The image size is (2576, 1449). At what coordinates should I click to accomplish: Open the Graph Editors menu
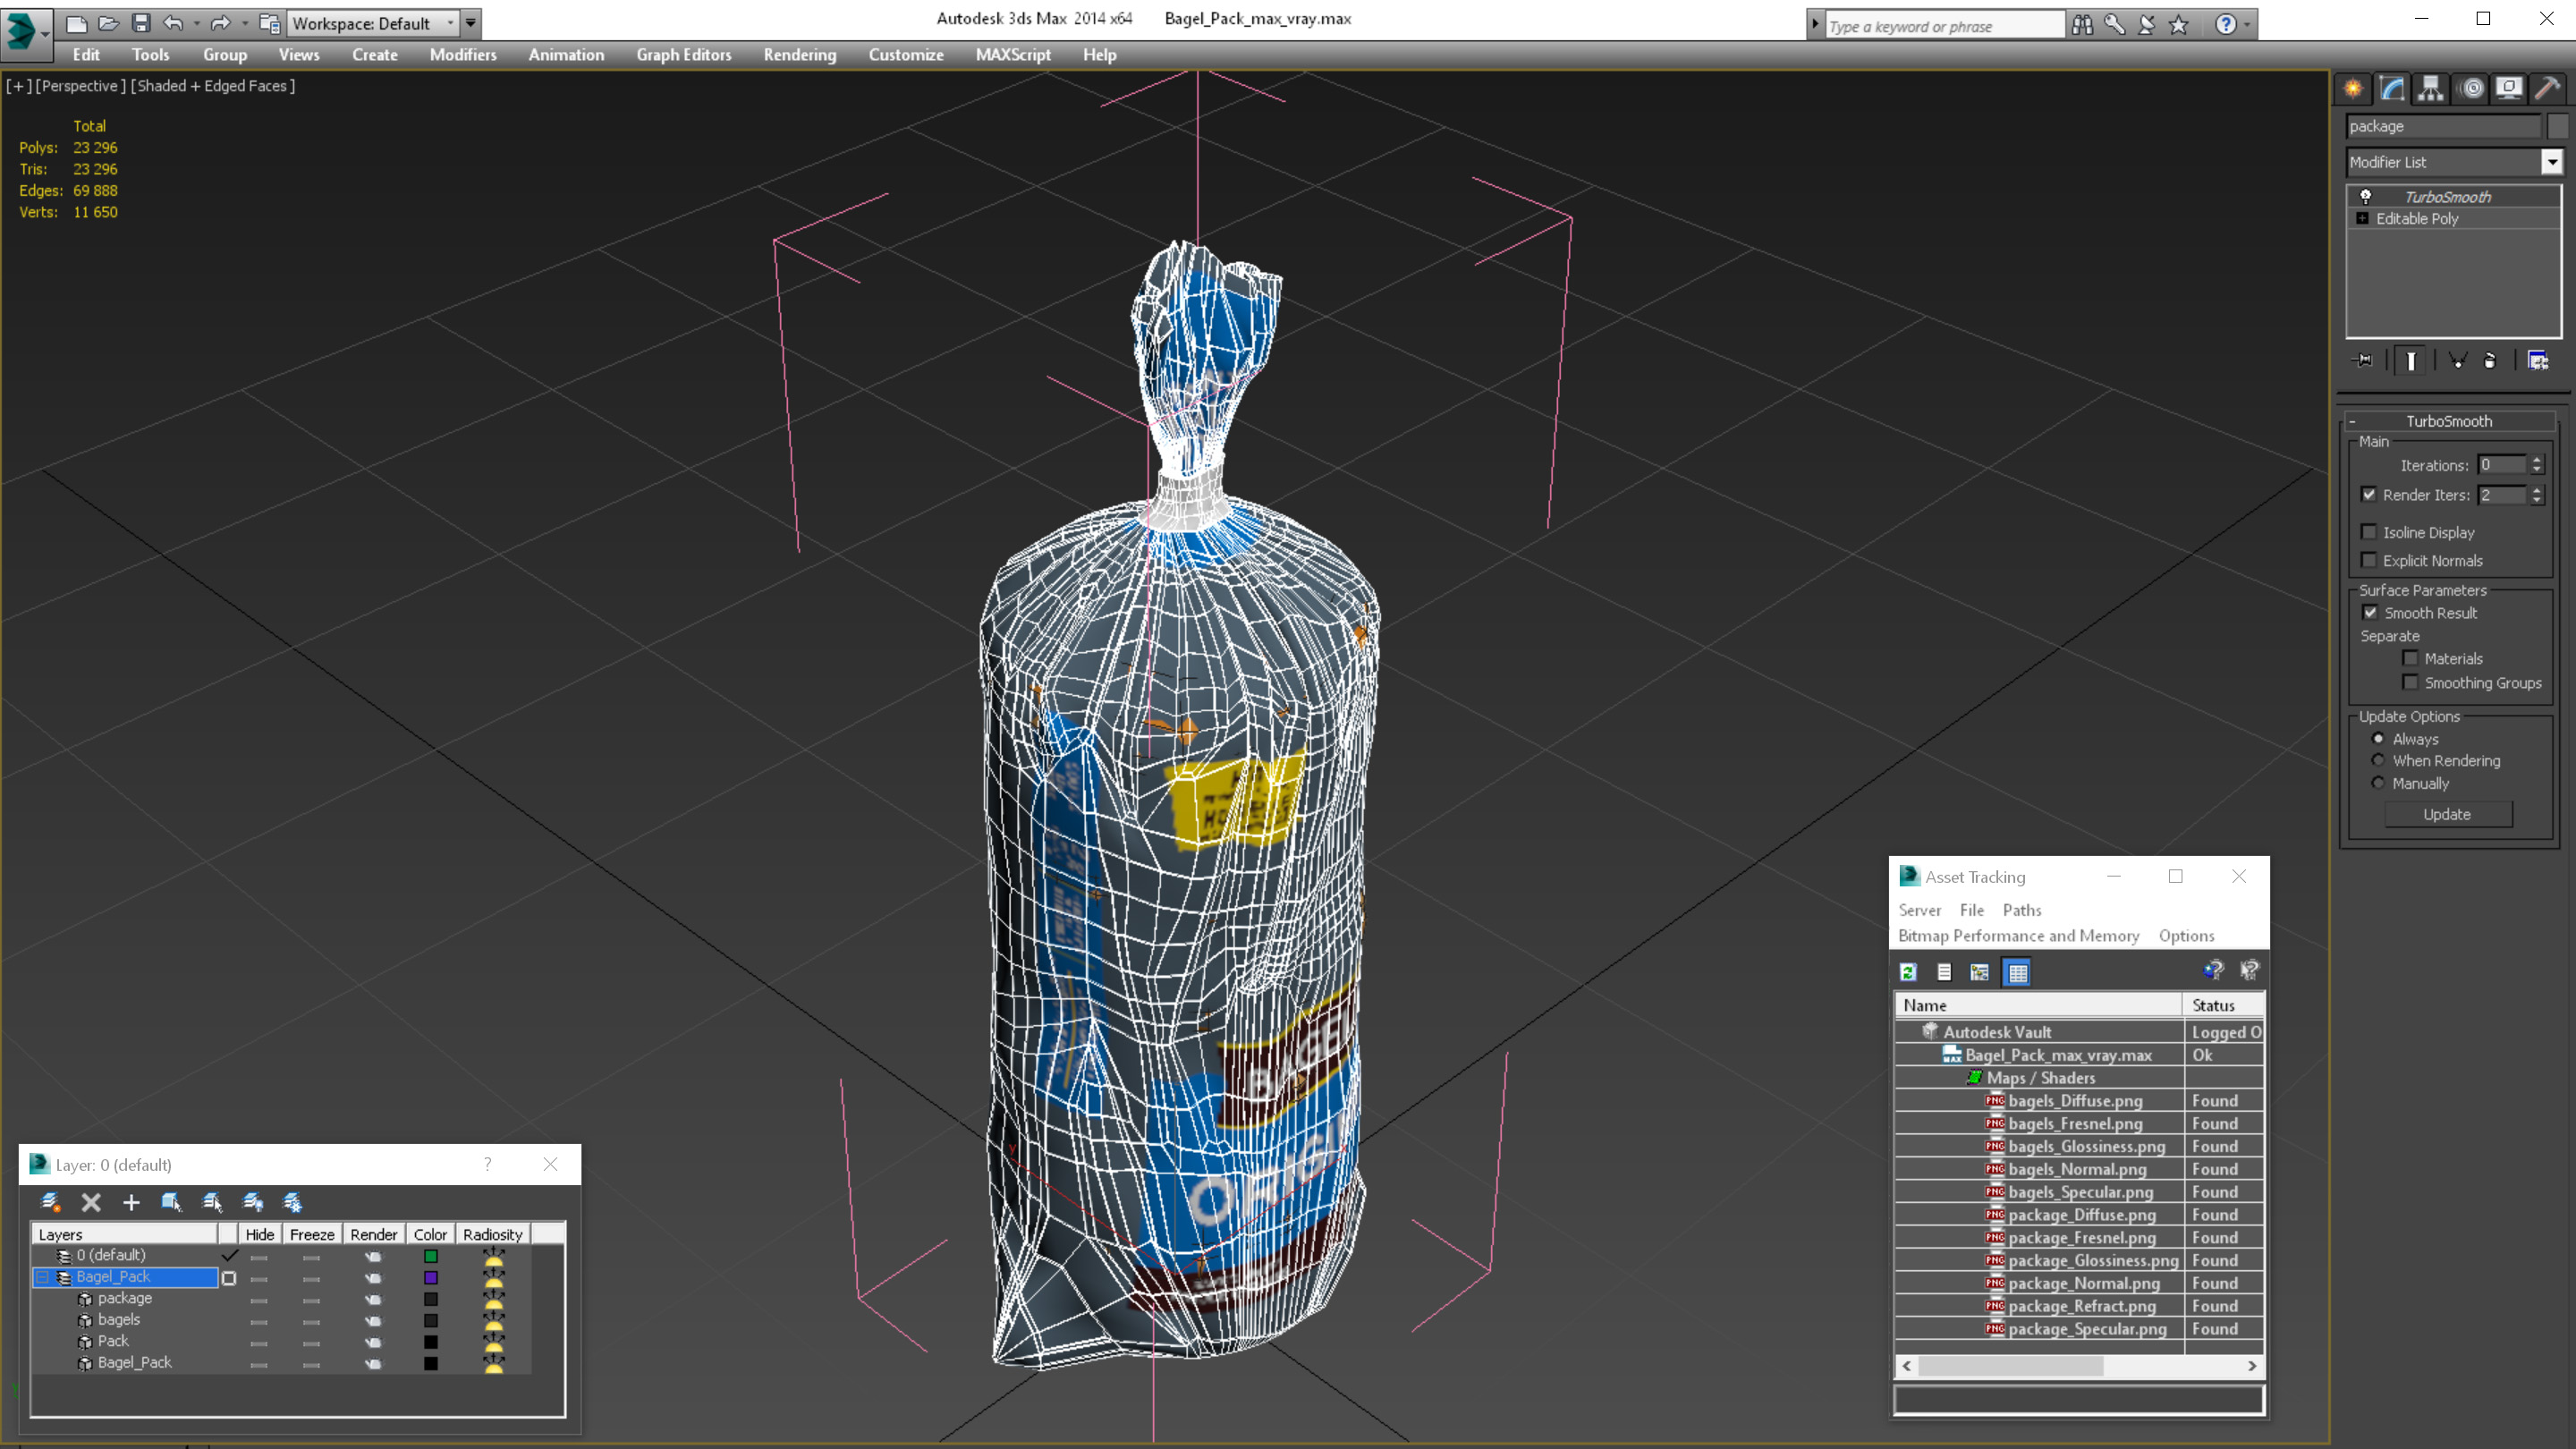[x=684, y=55]
